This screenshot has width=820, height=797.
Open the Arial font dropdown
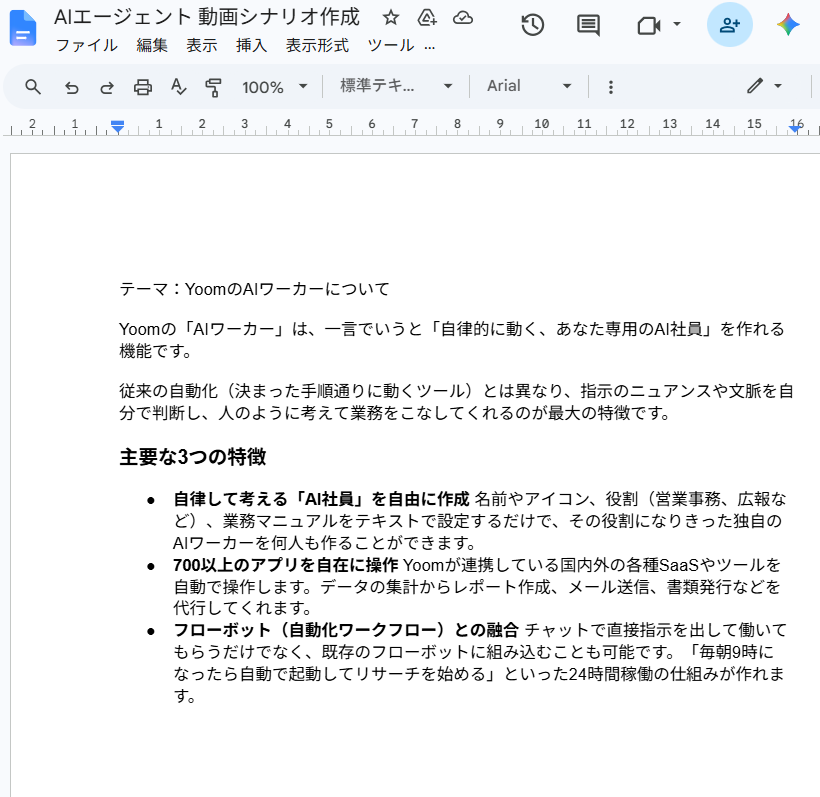click(529, 86)
